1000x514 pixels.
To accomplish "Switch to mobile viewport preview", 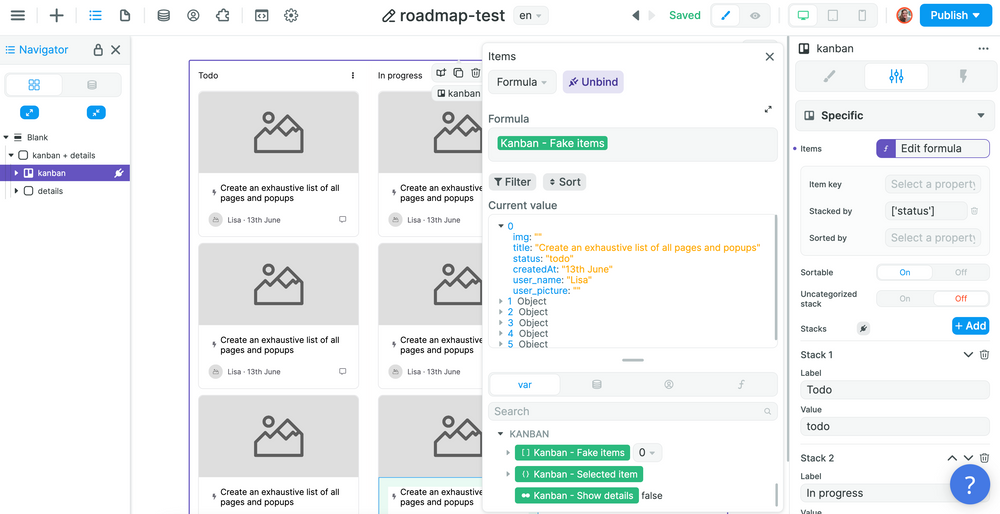I will 862,15.
